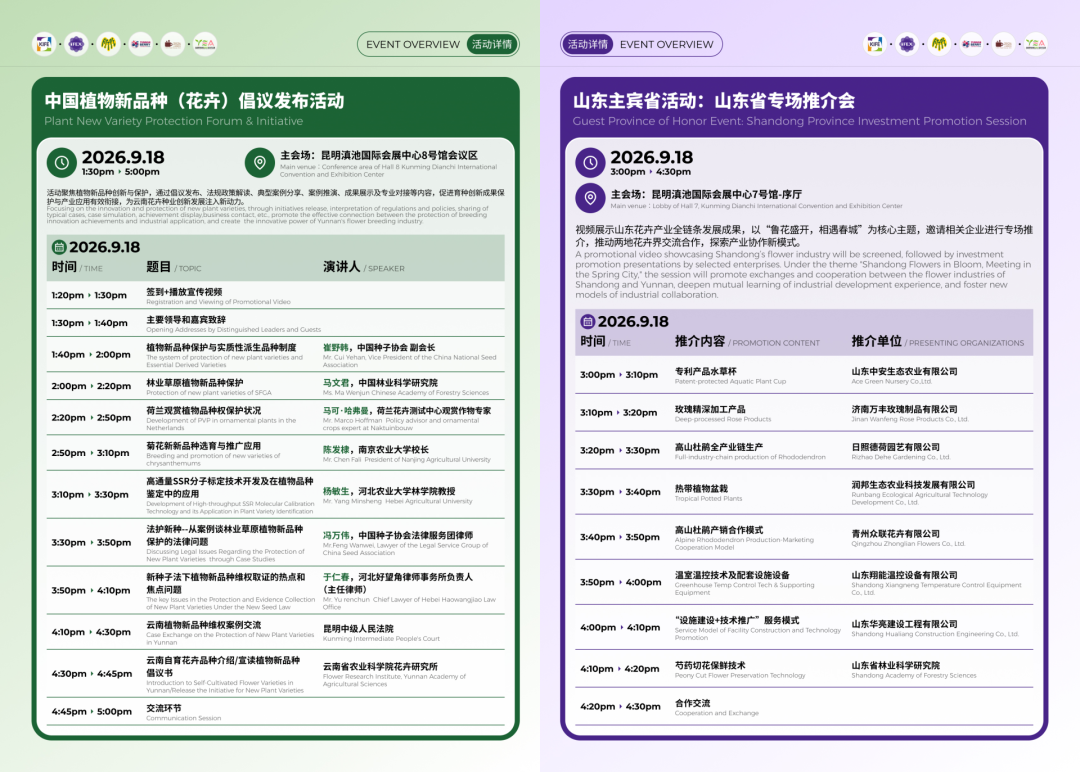
Task: Click the topic 签到+播放宣传视频
Action: click(x=184, y=292)
